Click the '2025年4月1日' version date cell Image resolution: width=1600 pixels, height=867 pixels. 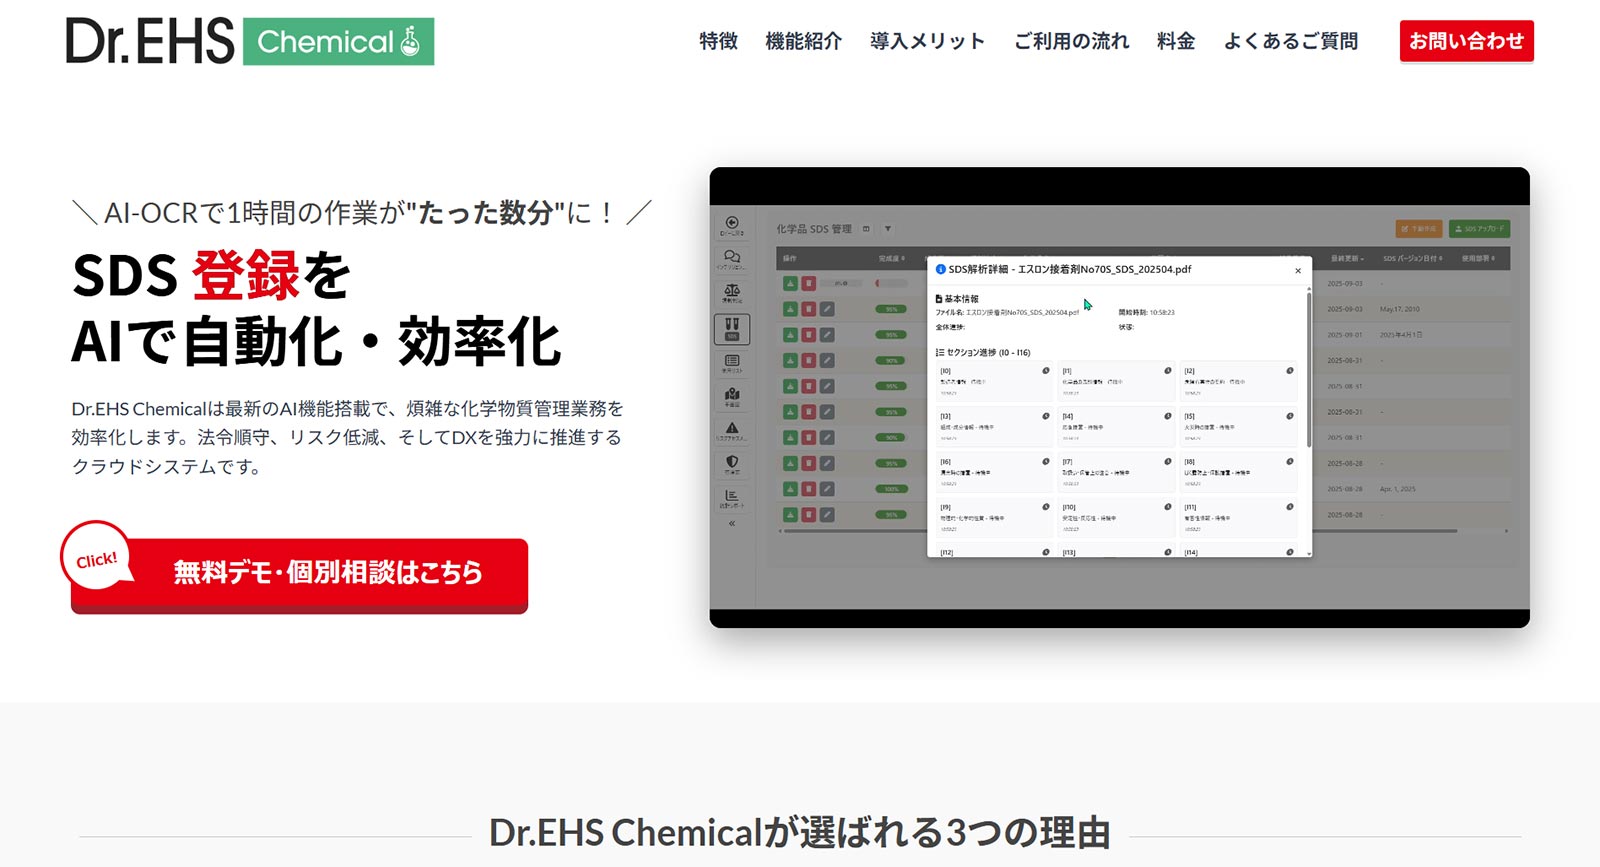point(1401,335)
